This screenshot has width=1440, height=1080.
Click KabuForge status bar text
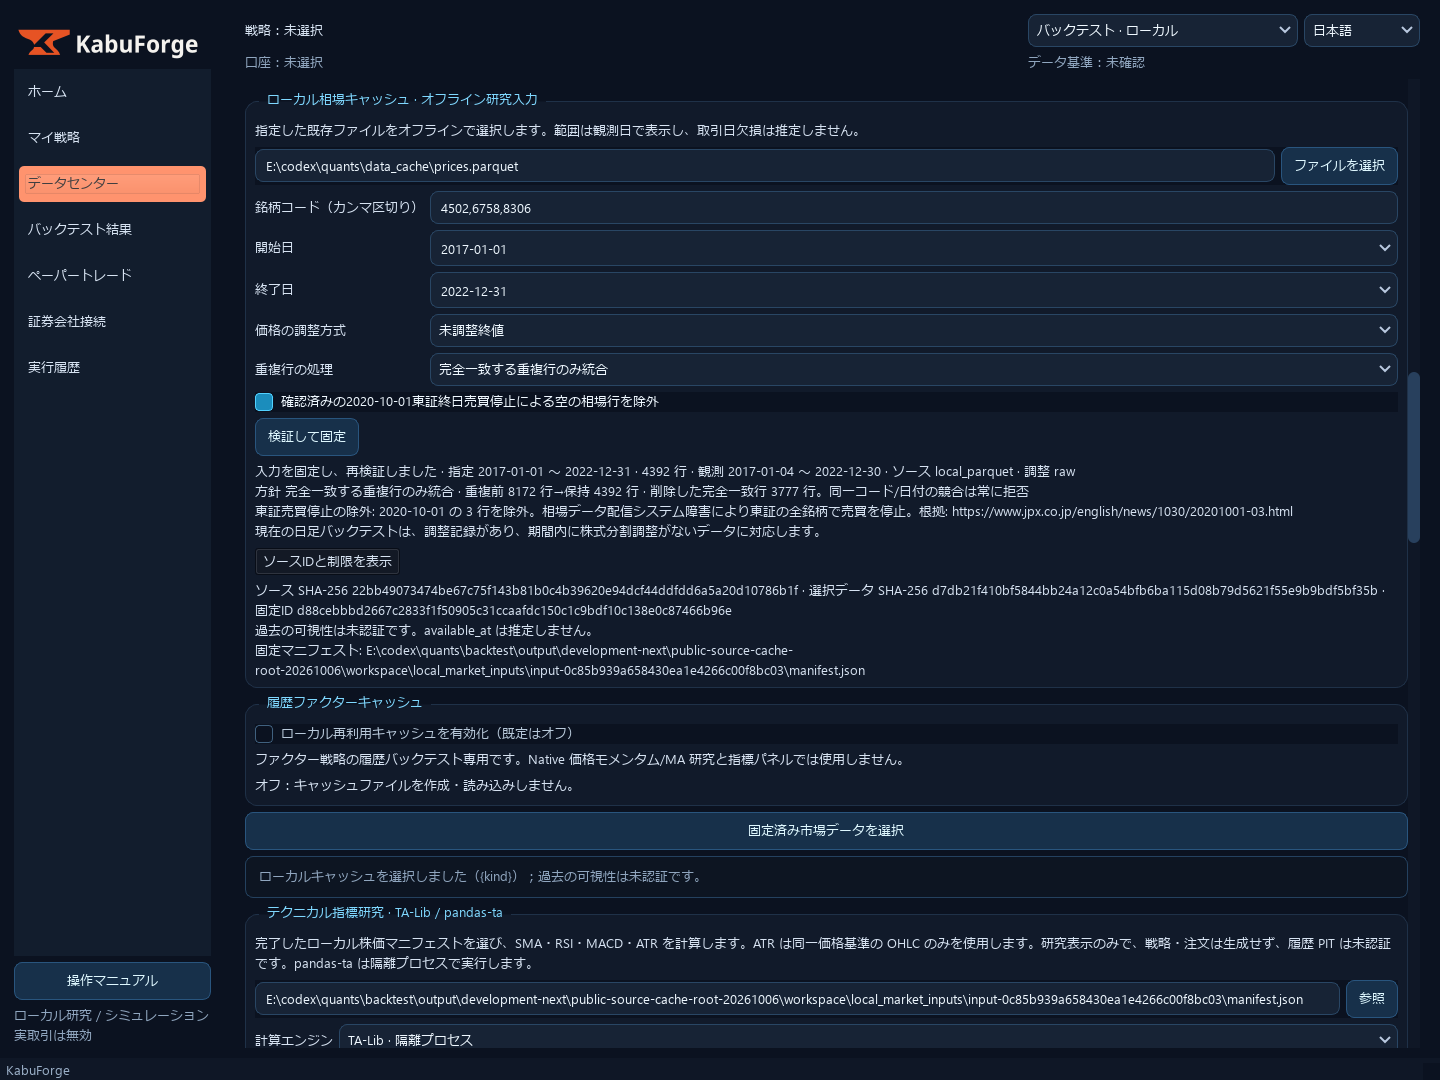38,1070
